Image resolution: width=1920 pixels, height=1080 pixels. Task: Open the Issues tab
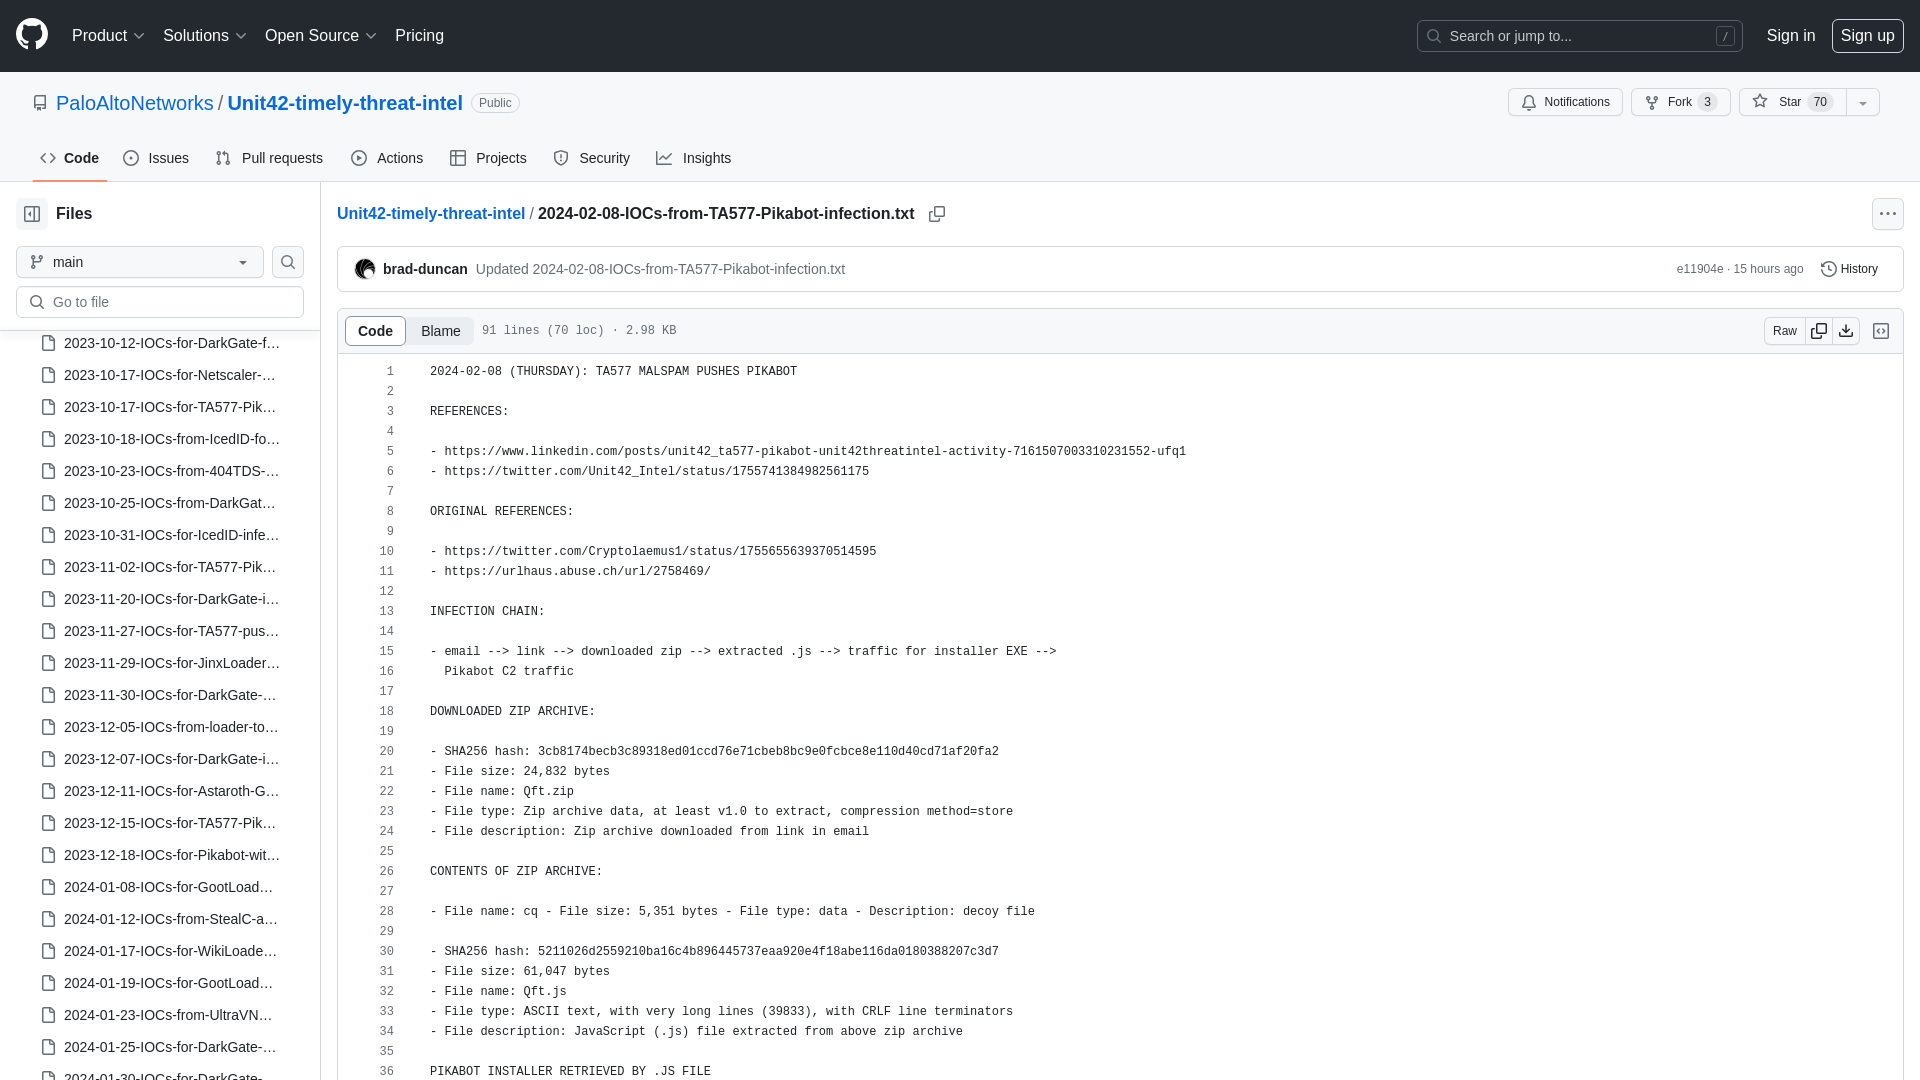[156, 157]
